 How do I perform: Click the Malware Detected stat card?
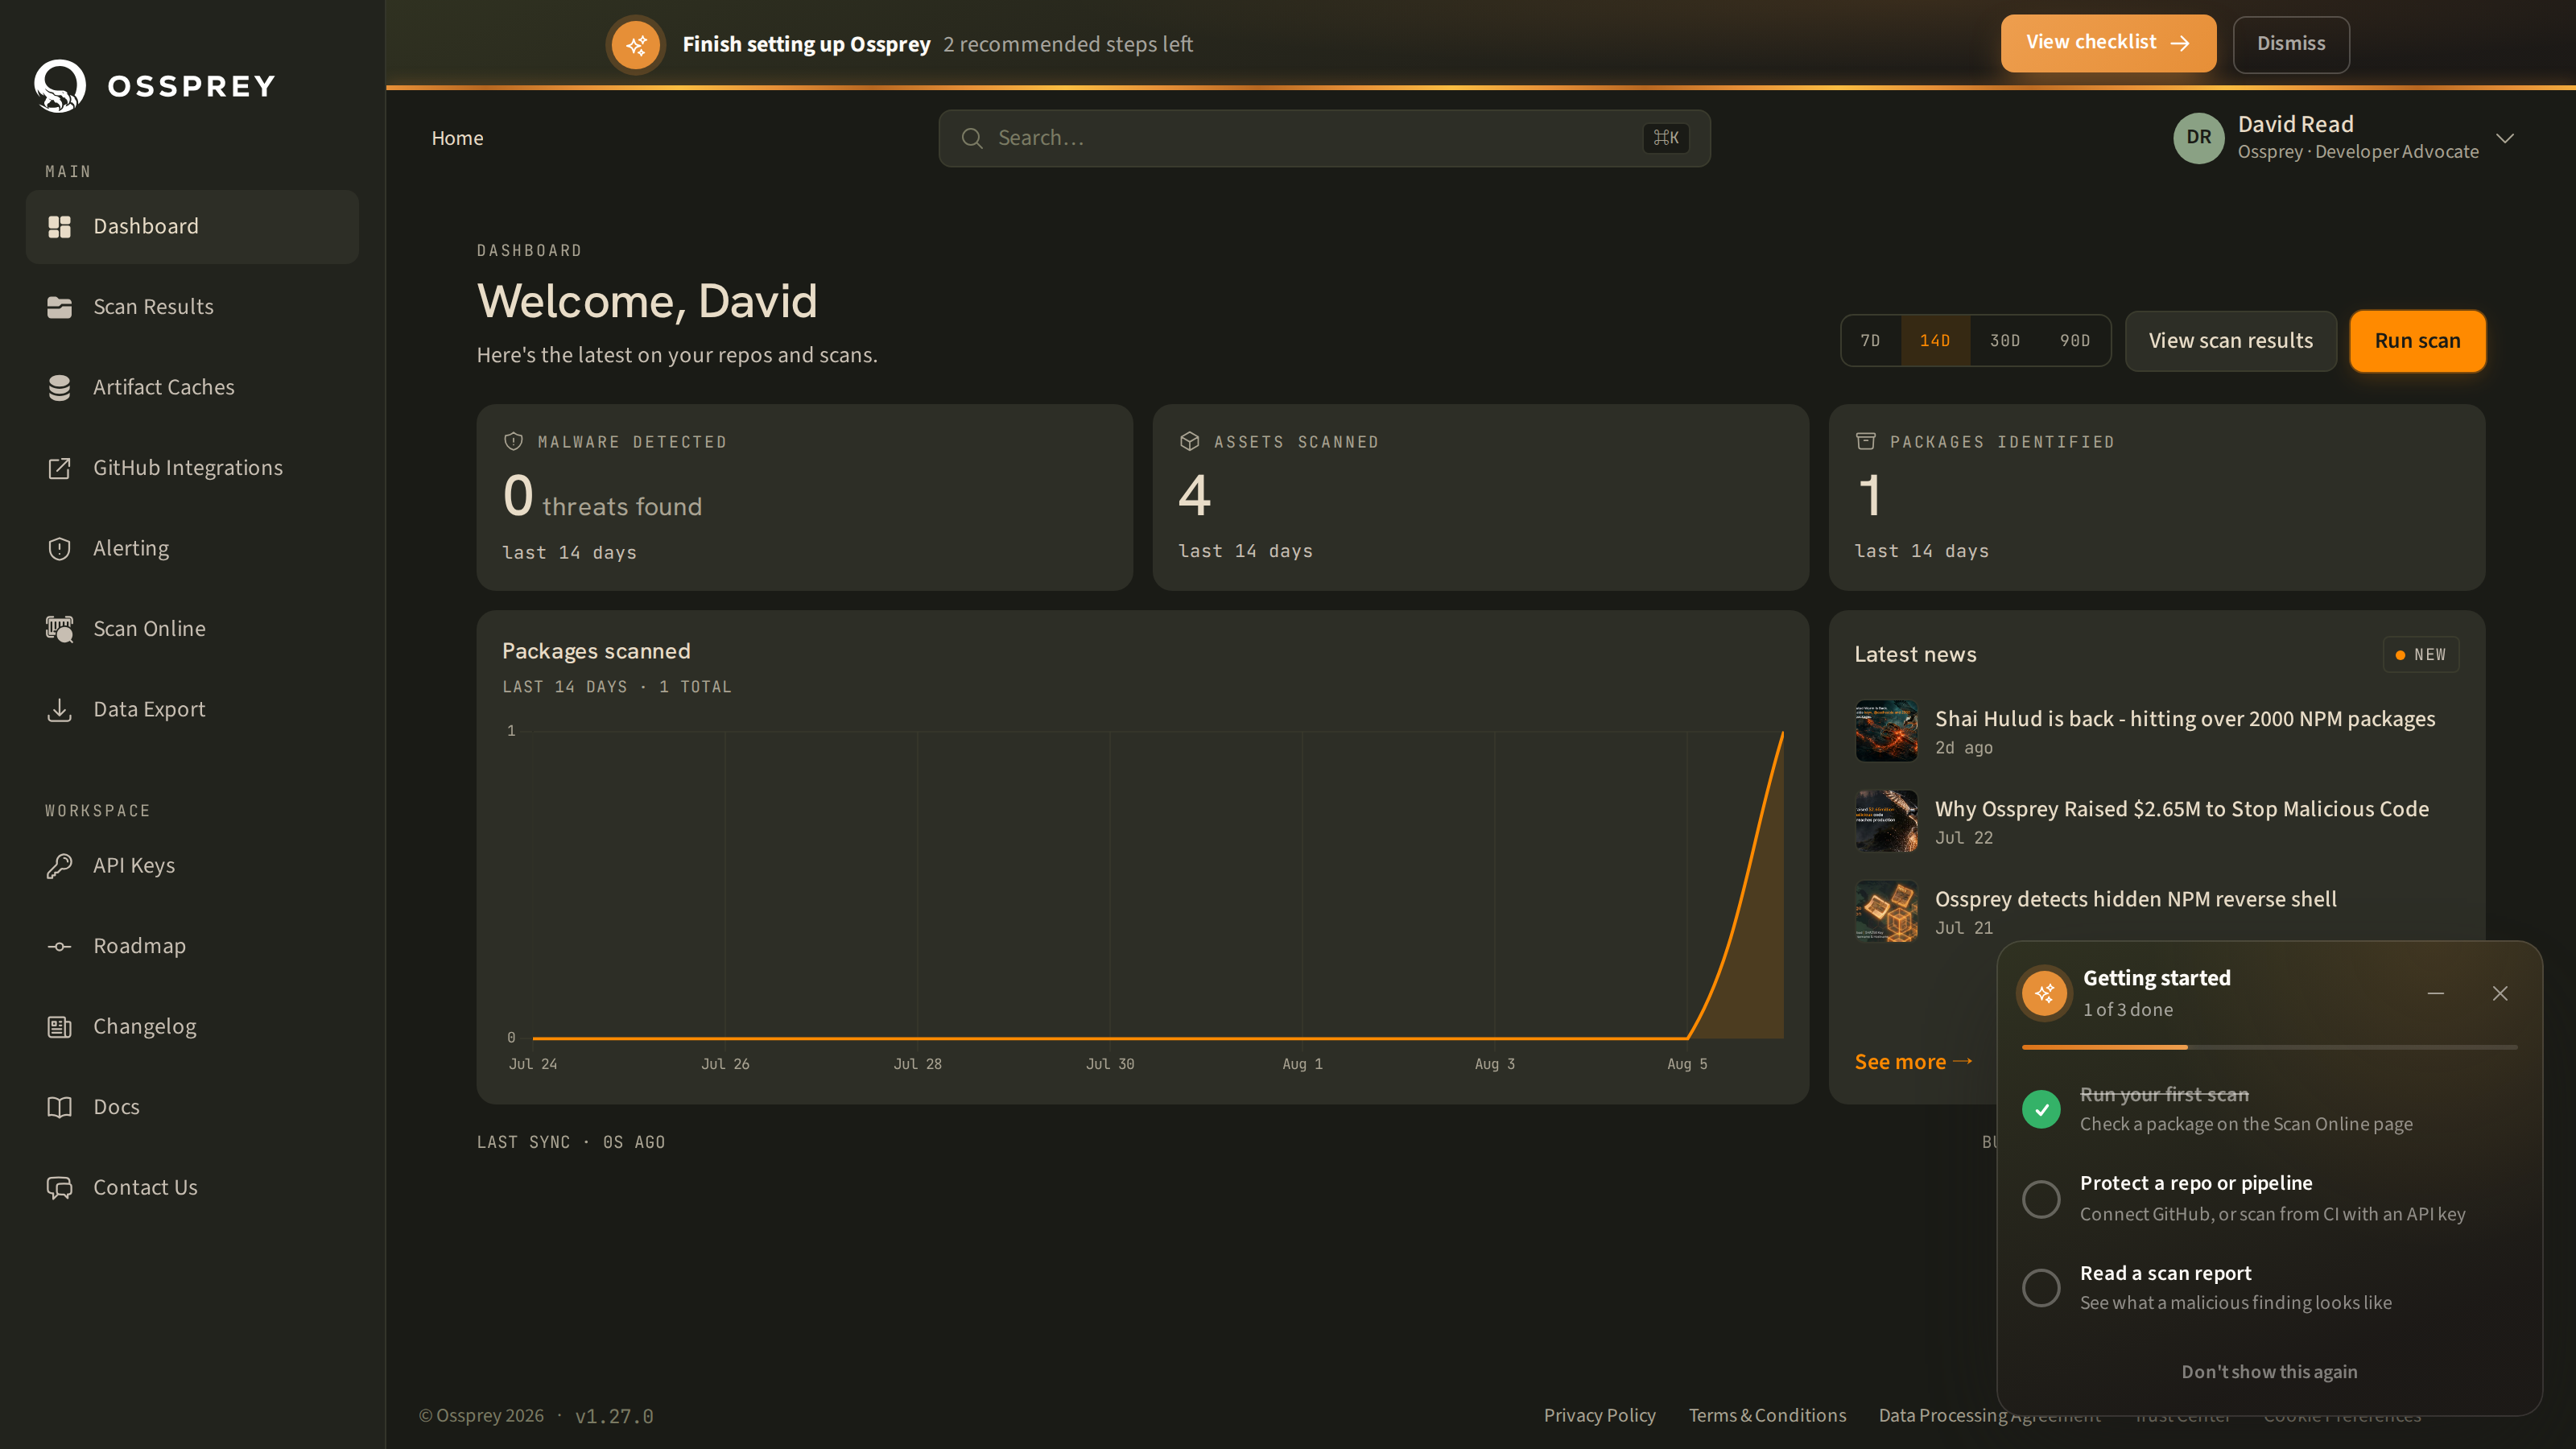(x=804, y=497)
